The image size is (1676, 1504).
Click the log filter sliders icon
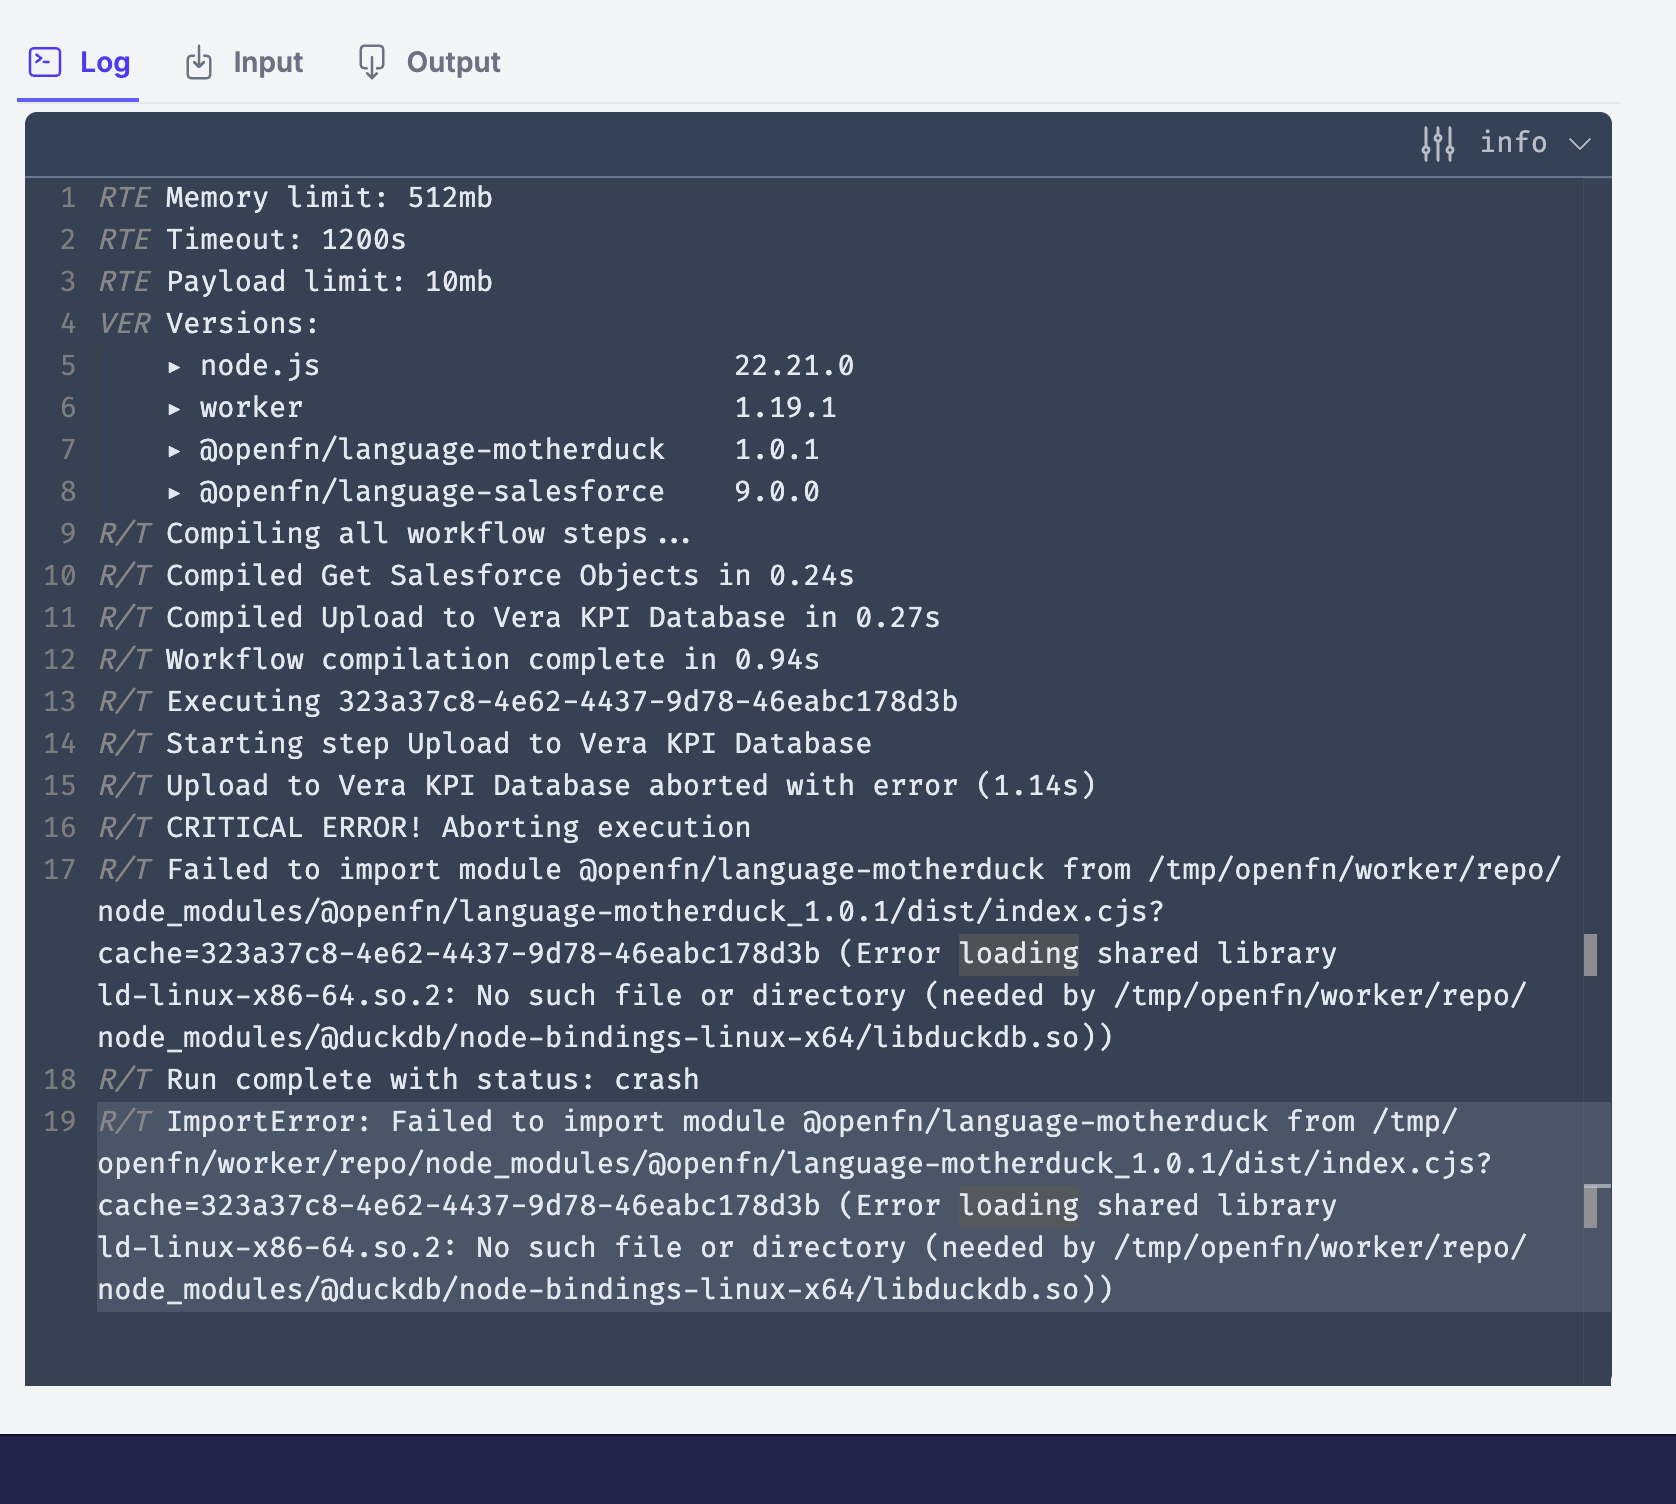tap(1437, 144)
